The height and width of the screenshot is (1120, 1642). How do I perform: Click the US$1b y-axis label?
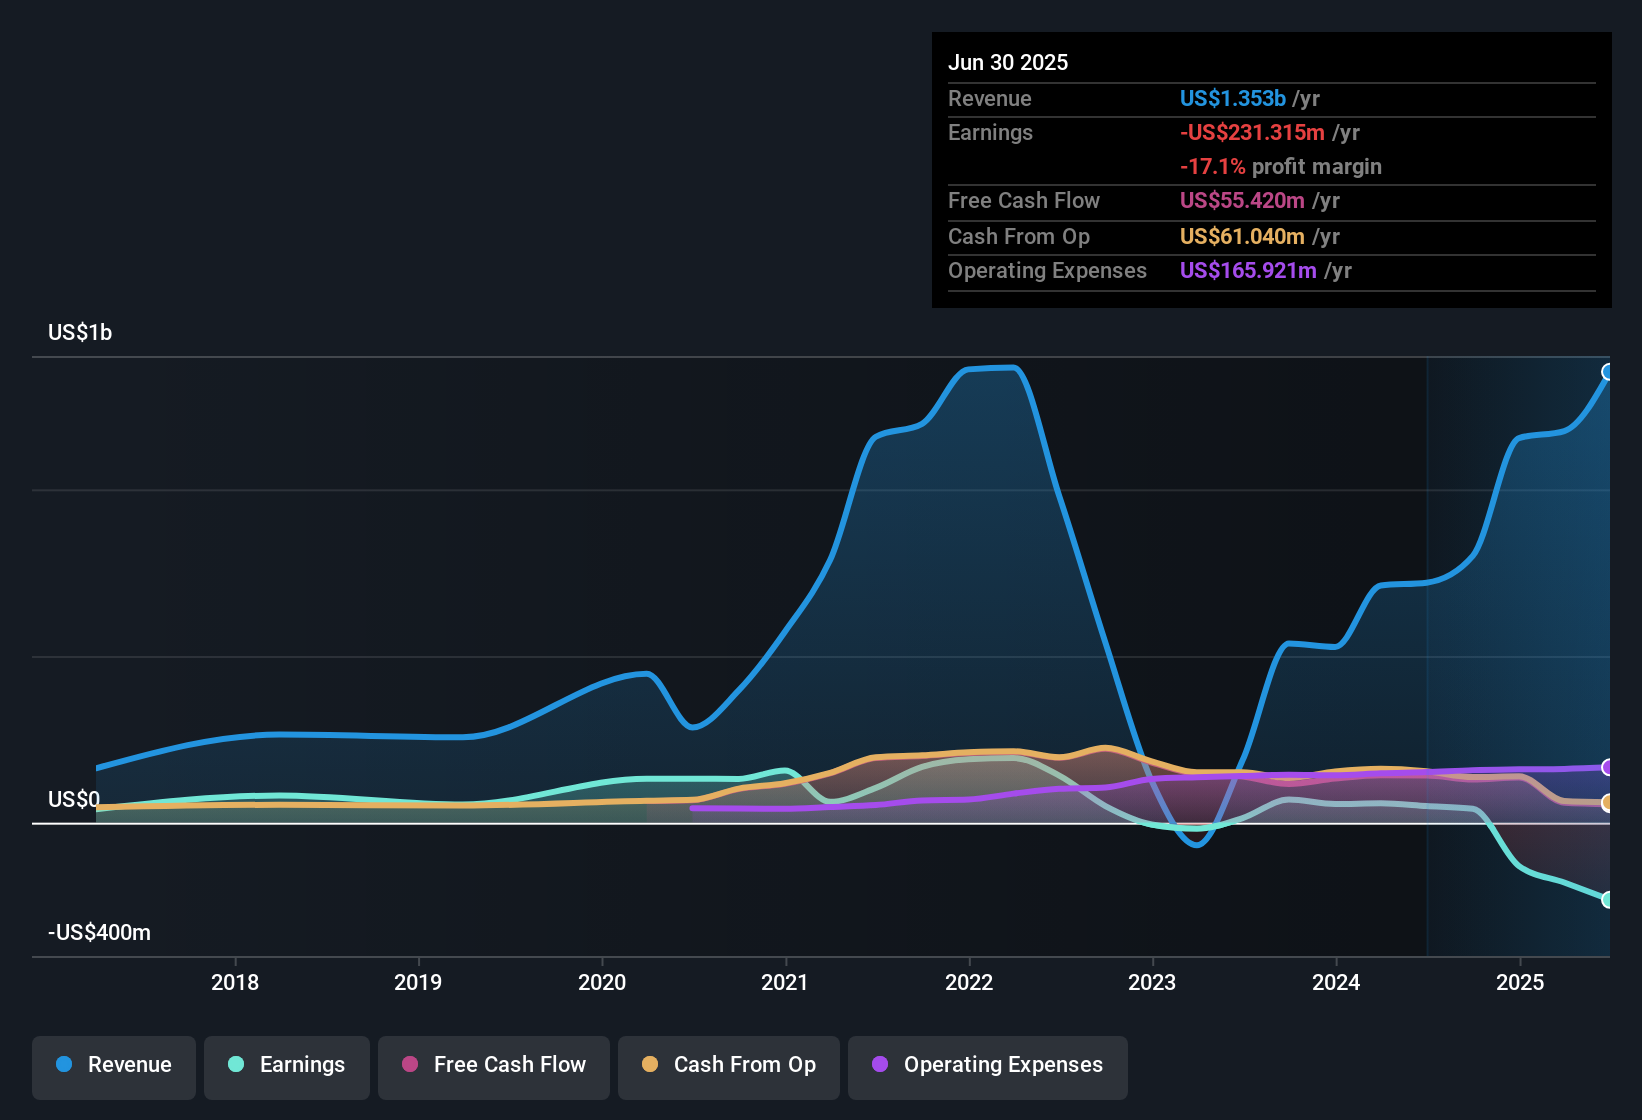(80, 333)
